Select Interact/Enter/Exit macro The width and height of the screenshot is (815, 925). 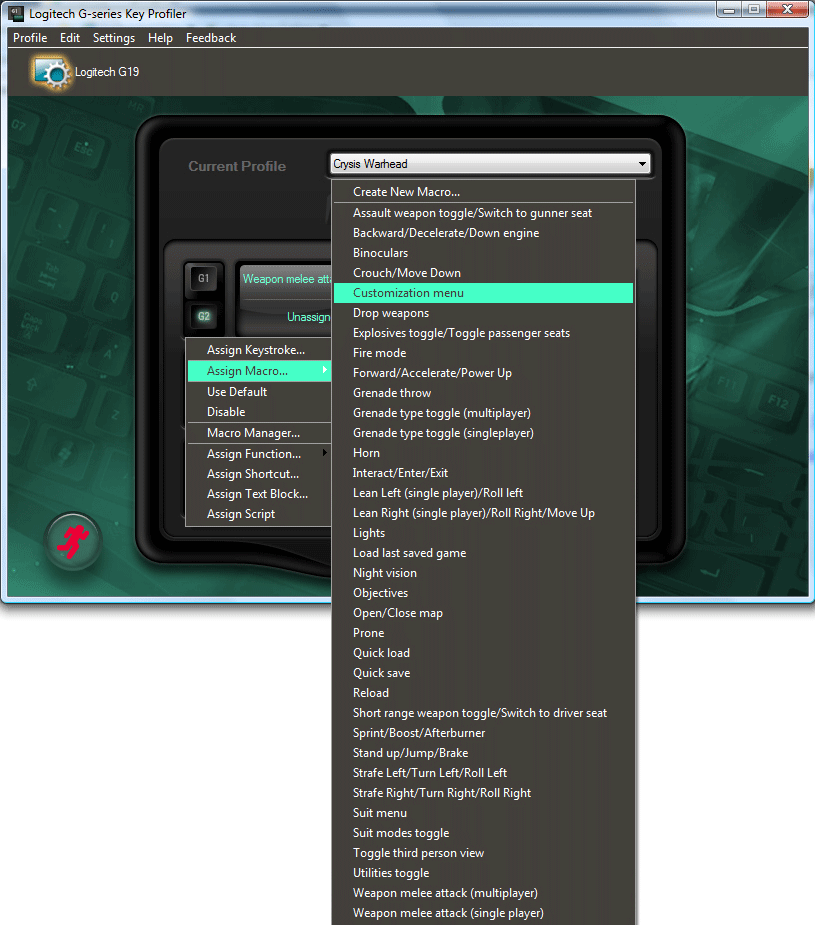(x=484, y=473)
